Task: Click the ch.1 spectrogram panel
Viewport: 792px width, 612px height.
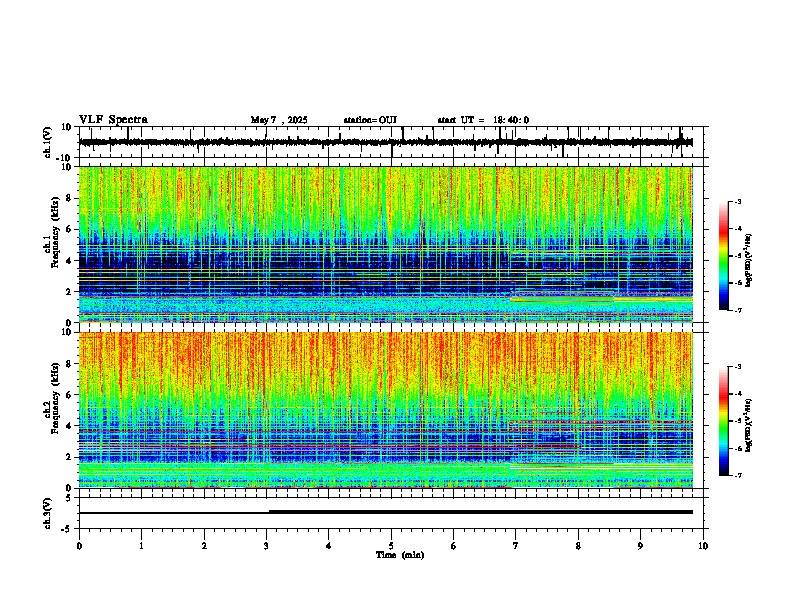Action: (386, 244)
